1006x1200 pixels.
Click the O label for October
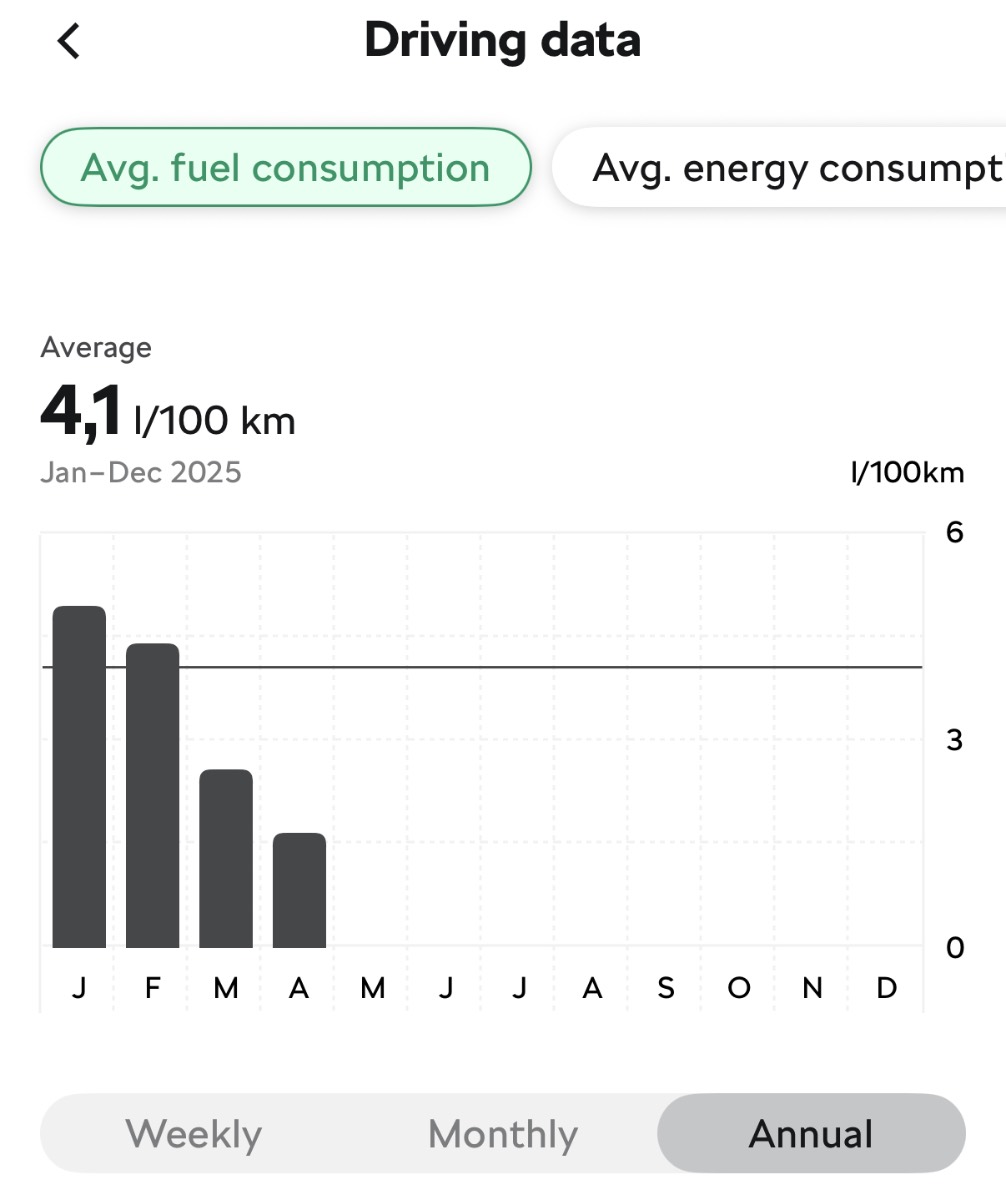click(x=739, y=988)
